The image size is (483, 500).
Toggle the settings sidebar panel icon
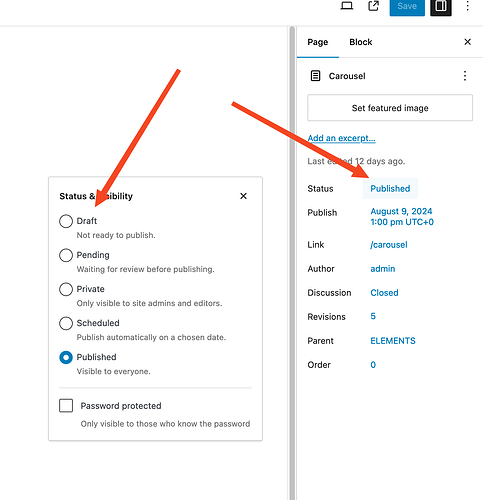(x=441, y=6)
